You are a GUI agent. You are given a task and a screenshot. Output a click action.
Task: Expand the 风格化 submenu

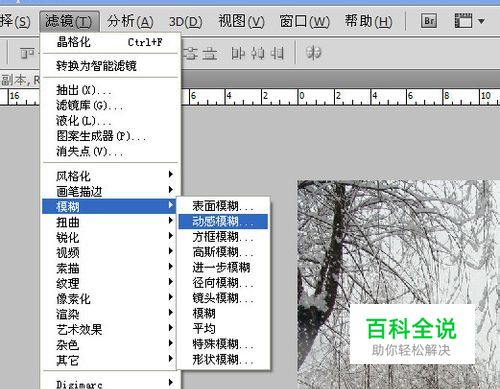[x=110, y=175]
